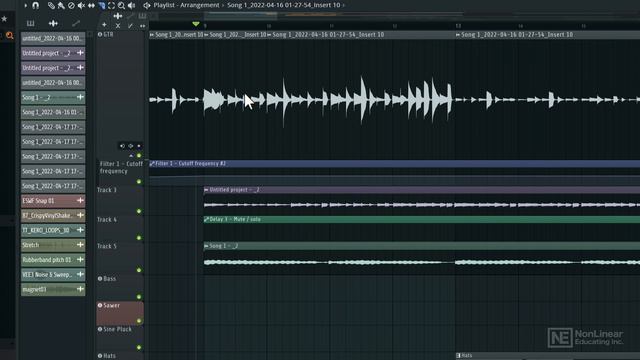640x360 pixels.
Task: Click the X icon above track headers
Action: (x=118, y=25)
